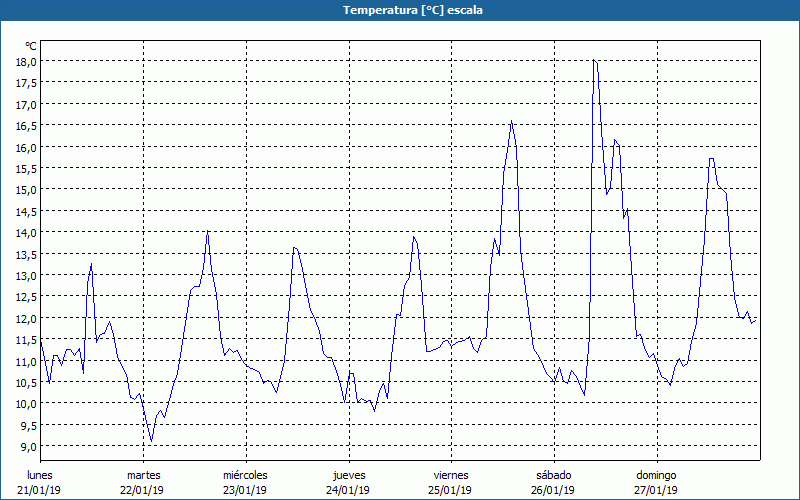Click the 13,5 y-axis value
Viewport: 800px width, 500px height.
[x=27, y=254]
